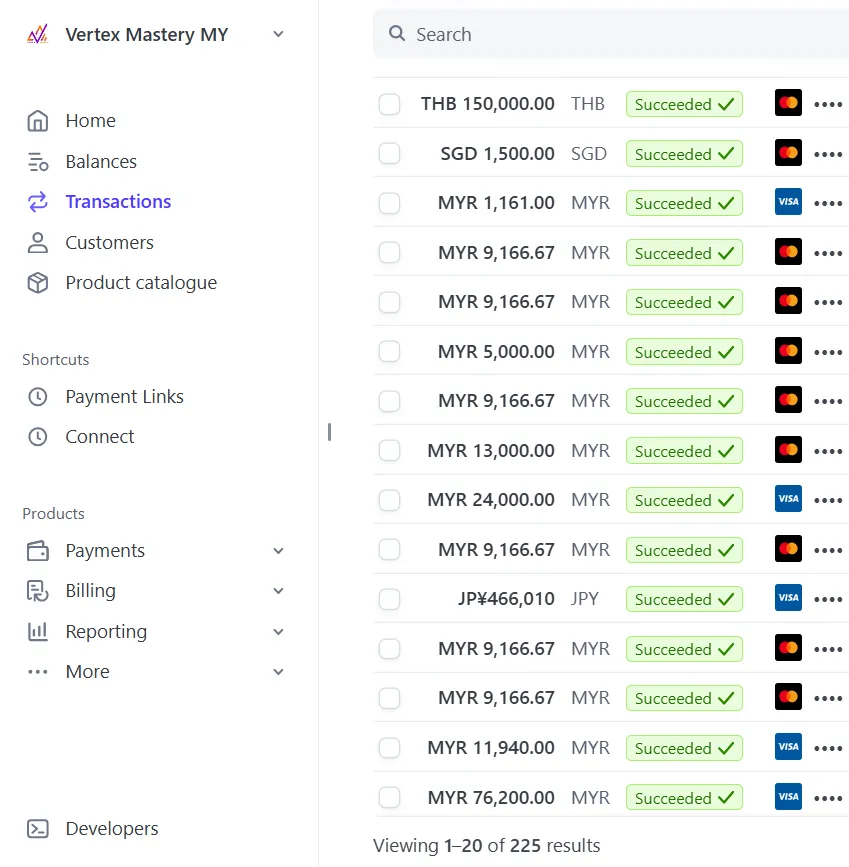Click the Home icon in sidebar
849x867 pixels.
38,121
